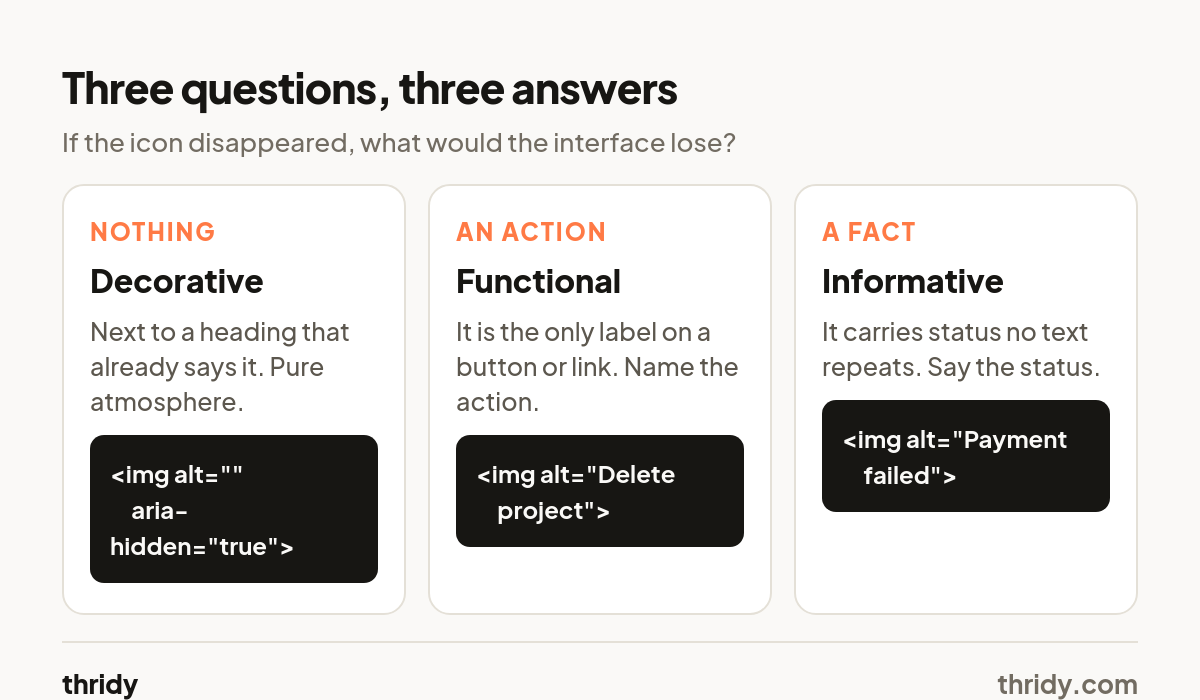Click the 'Pure atmosphere' description text

point(220,367)
